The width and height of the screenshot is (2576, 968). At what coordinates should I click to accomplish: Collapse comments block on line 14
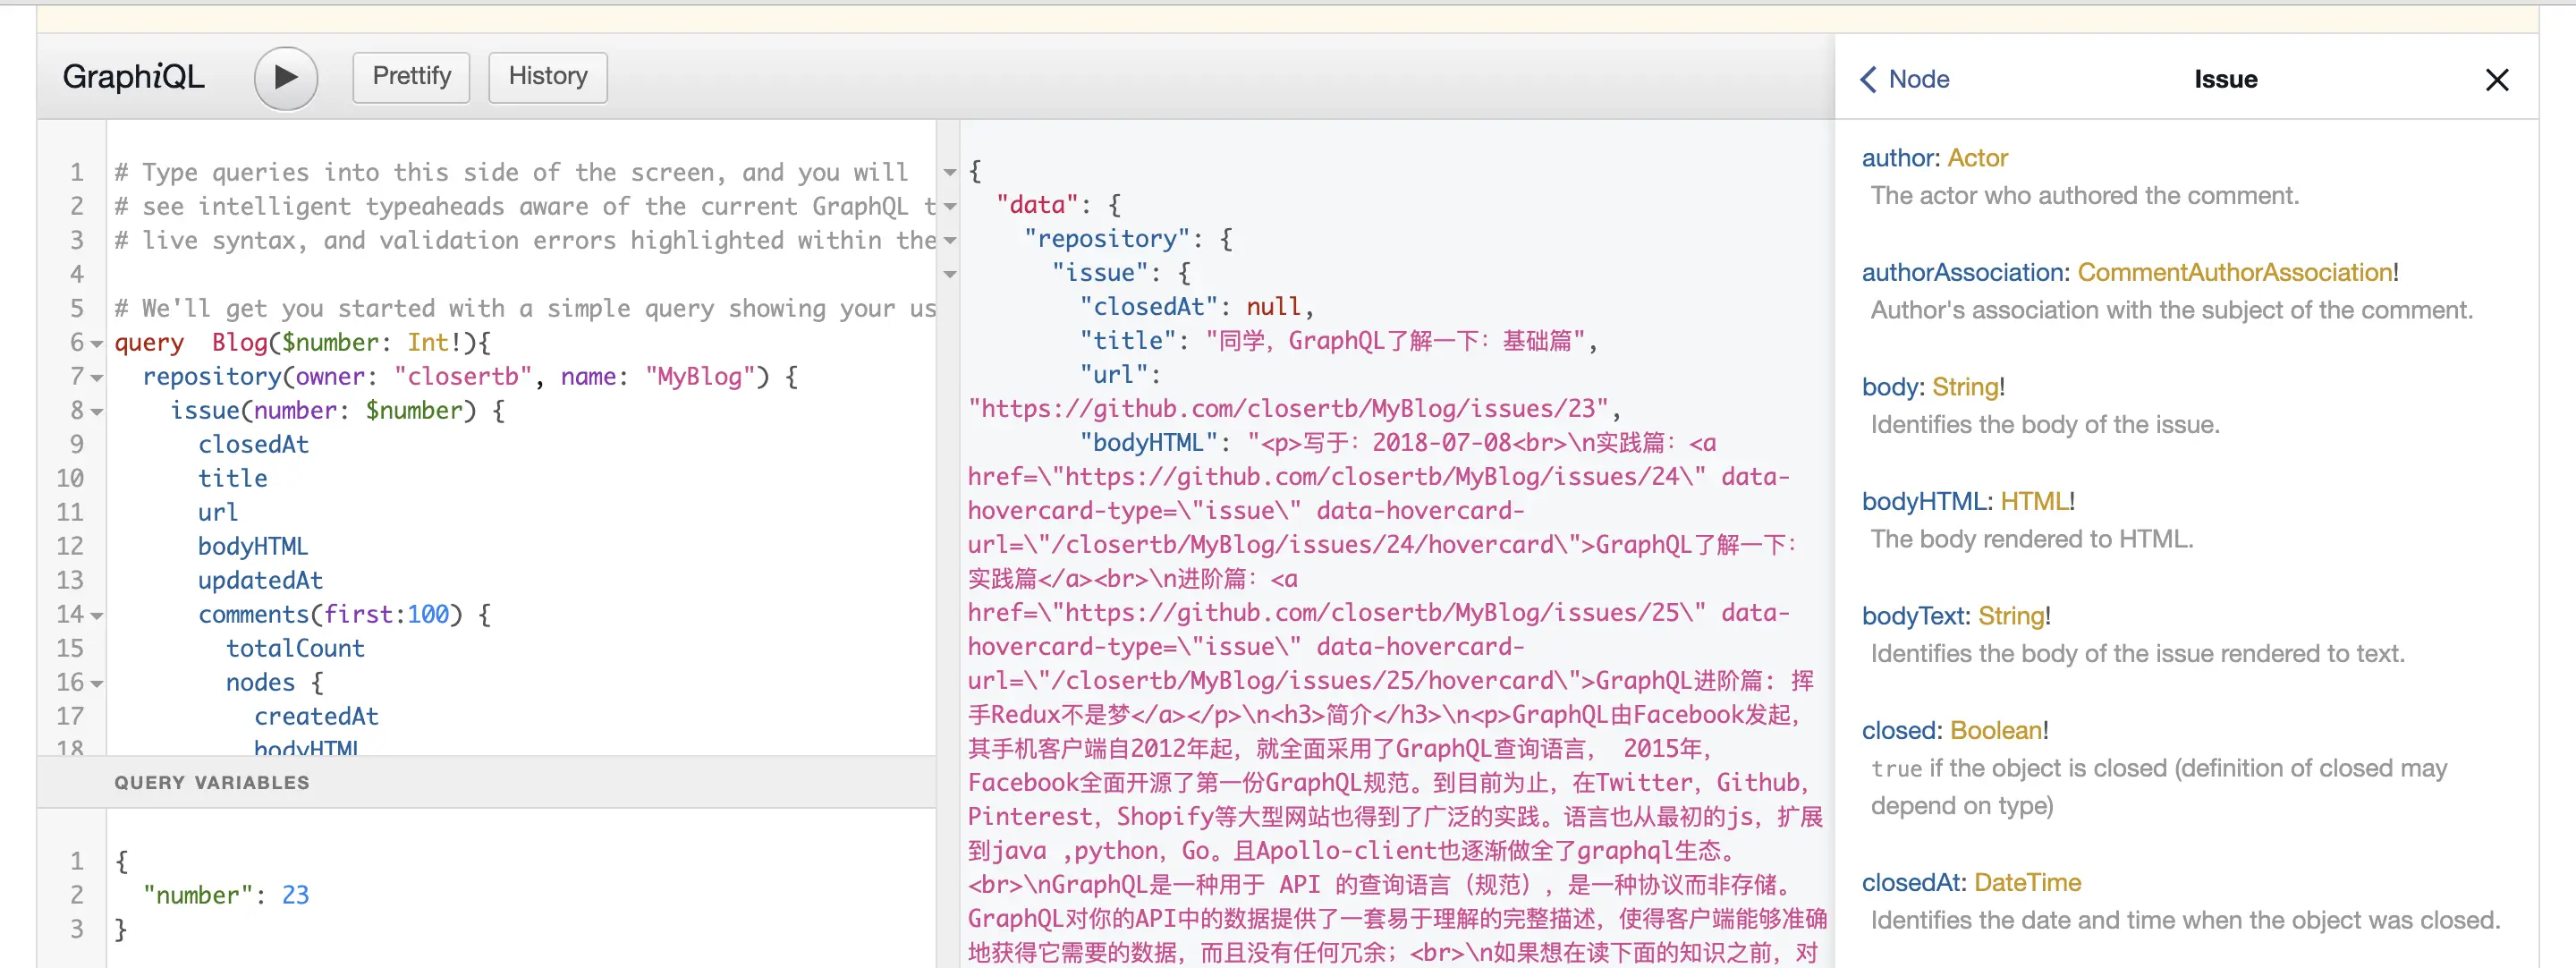(x=97, y=616)
